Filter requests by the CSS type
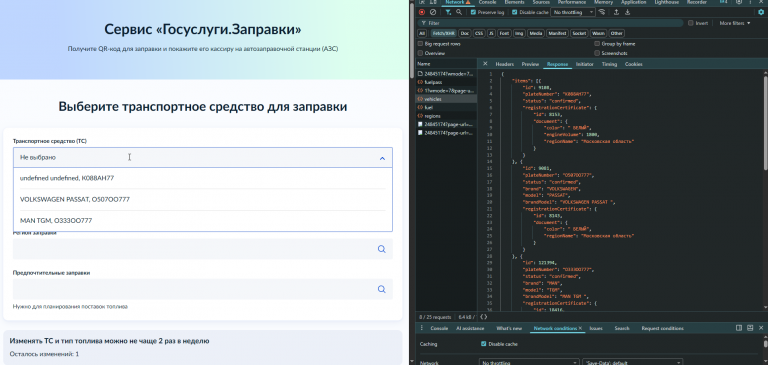 coord(479,33)
